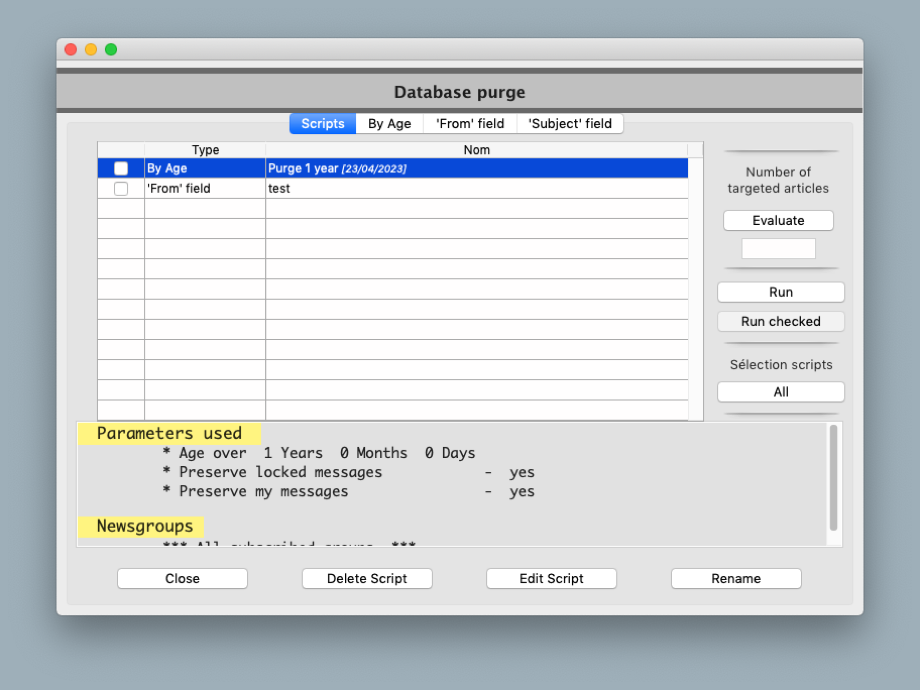The width and height of the screenshot is (920, 690).
Task: Open the By Age tab
Action: [x=389, y=124]
